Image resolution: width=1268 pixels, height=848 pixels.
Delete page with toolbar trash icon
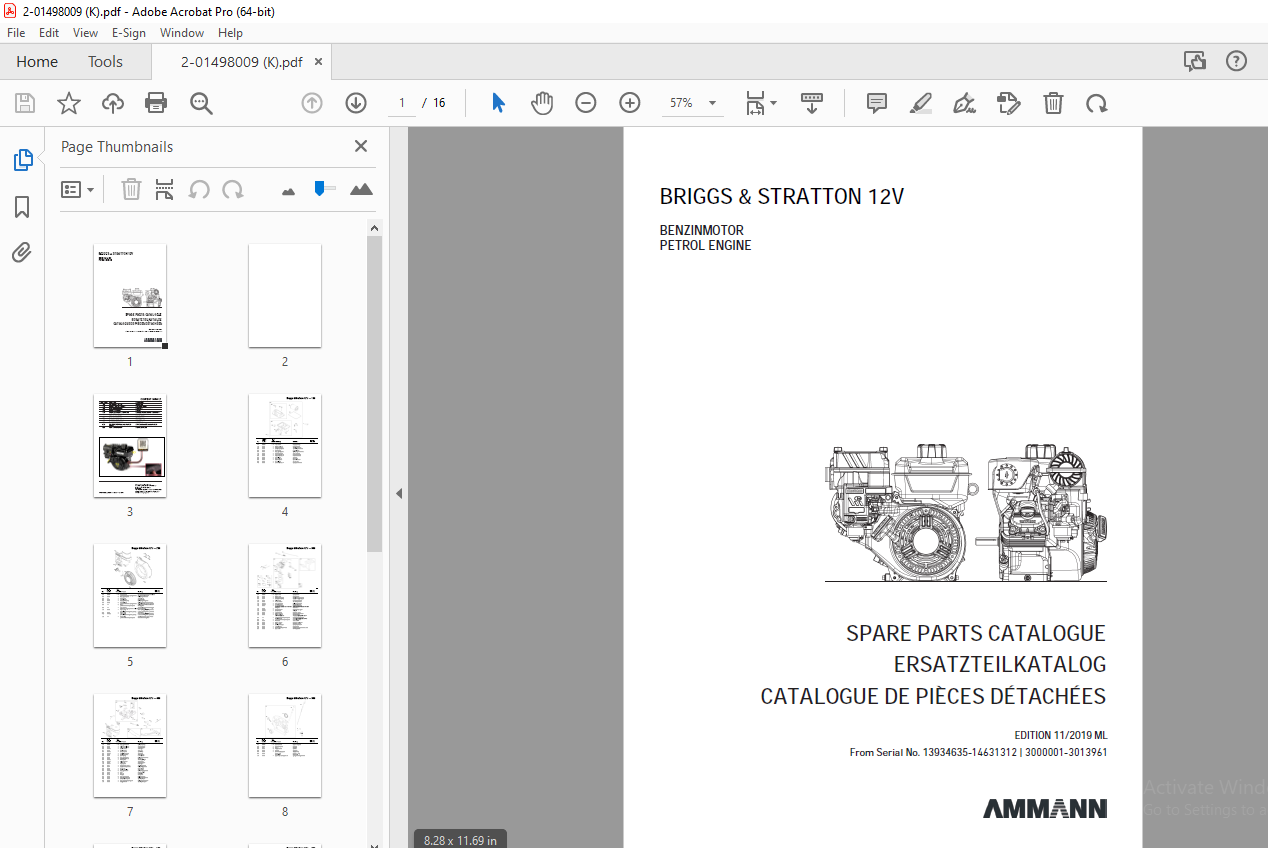[1053, 103]
